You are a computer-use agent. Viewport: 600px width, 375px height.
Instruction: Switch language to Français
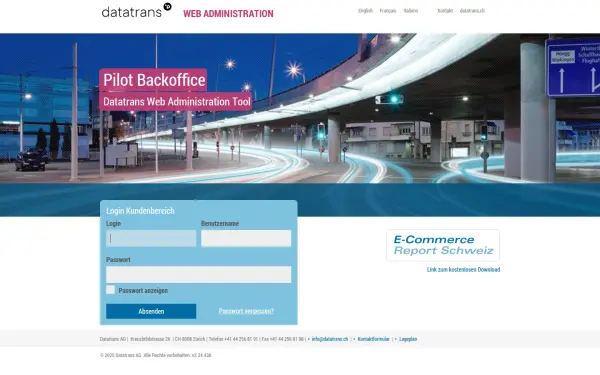pyautogui.click(x=388, y=11)
